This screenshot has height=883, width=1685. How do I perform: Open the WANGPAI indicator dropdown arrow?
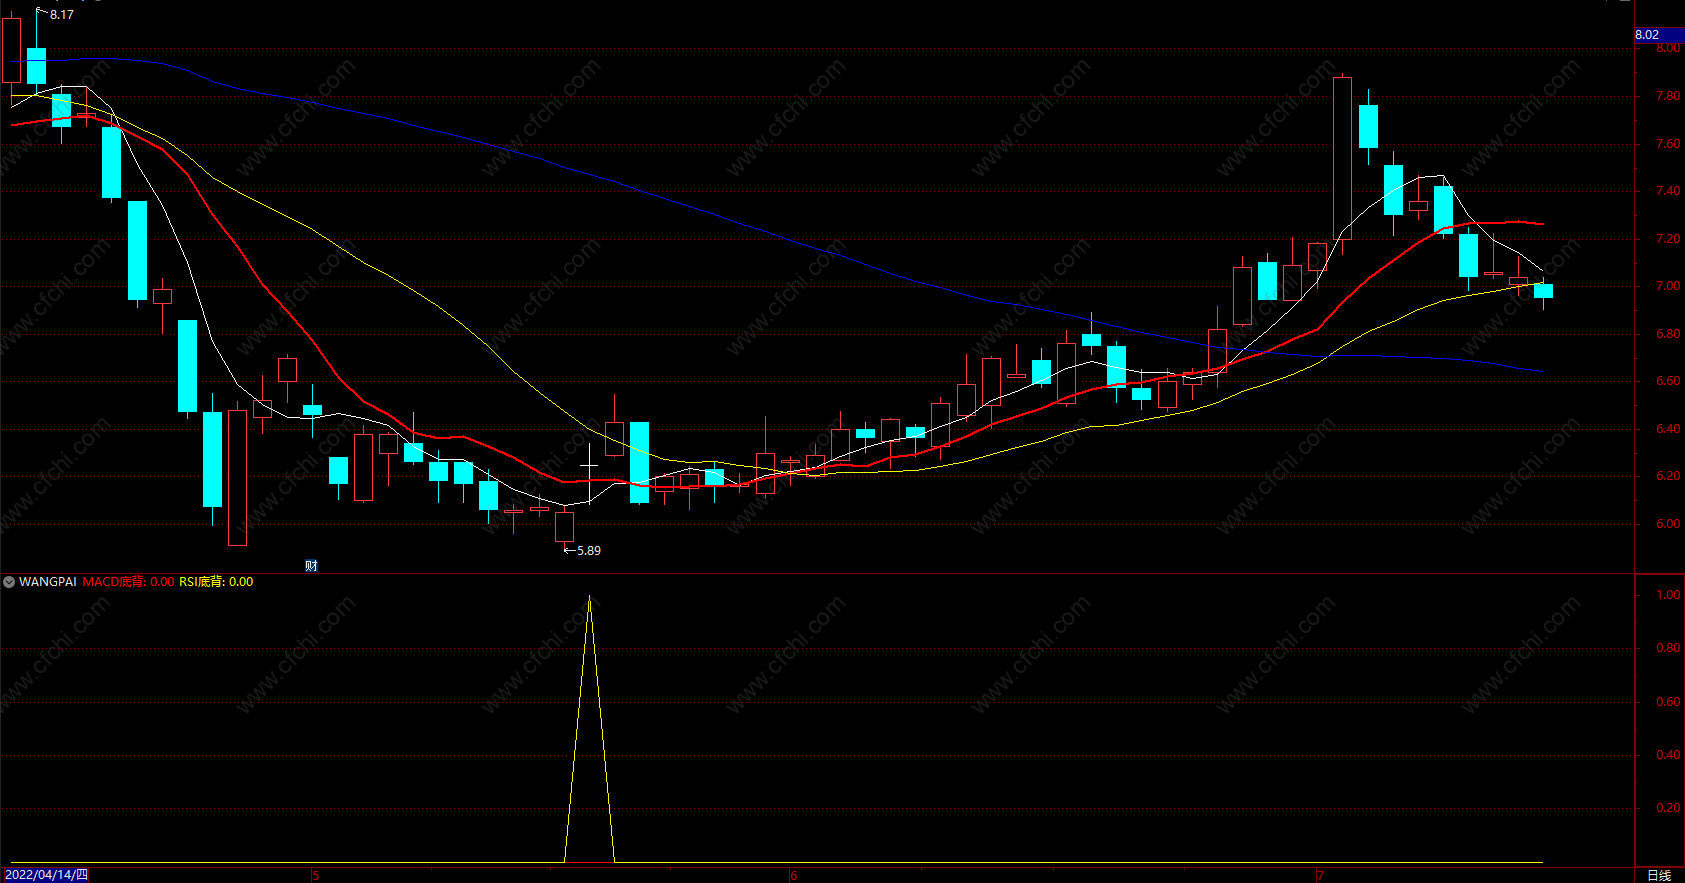pos(9,582)
